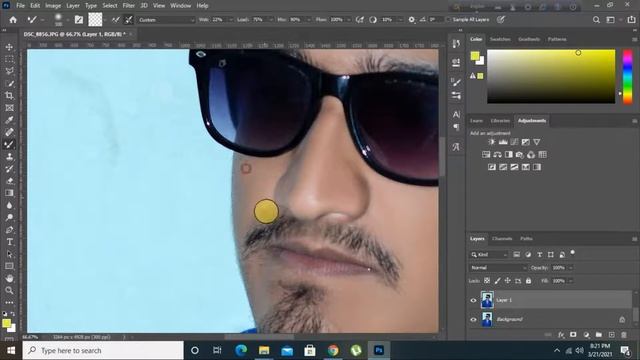Screen dimensions: 640x360
Task: Toggle lock all padlock icon
Action: point(529,281)
